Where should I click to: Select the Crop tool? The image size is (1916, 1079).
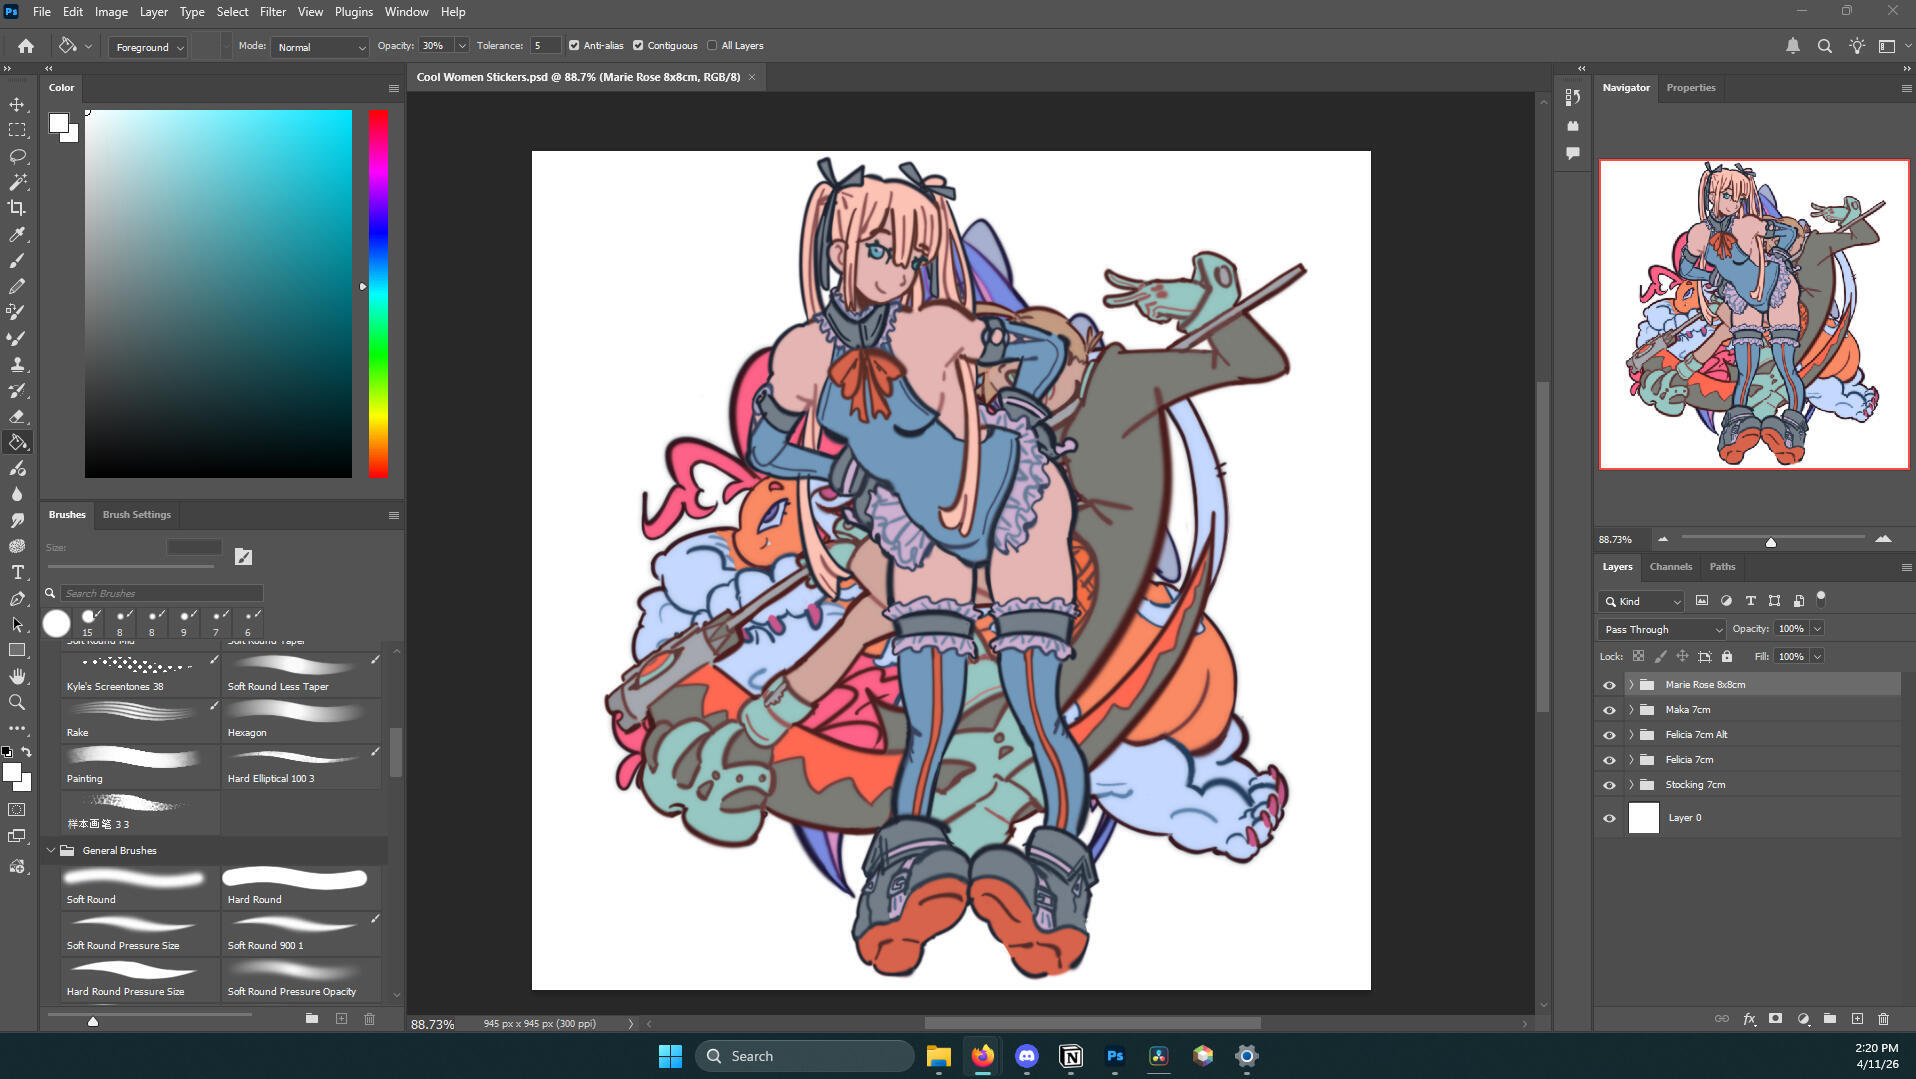coord(17,208)
